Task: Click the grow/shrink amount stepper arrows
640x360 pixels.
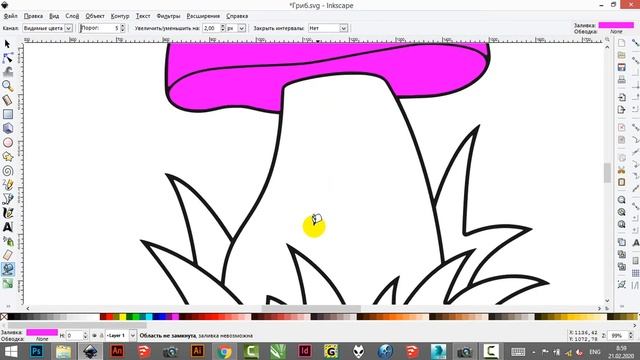Action: [222, 28]
